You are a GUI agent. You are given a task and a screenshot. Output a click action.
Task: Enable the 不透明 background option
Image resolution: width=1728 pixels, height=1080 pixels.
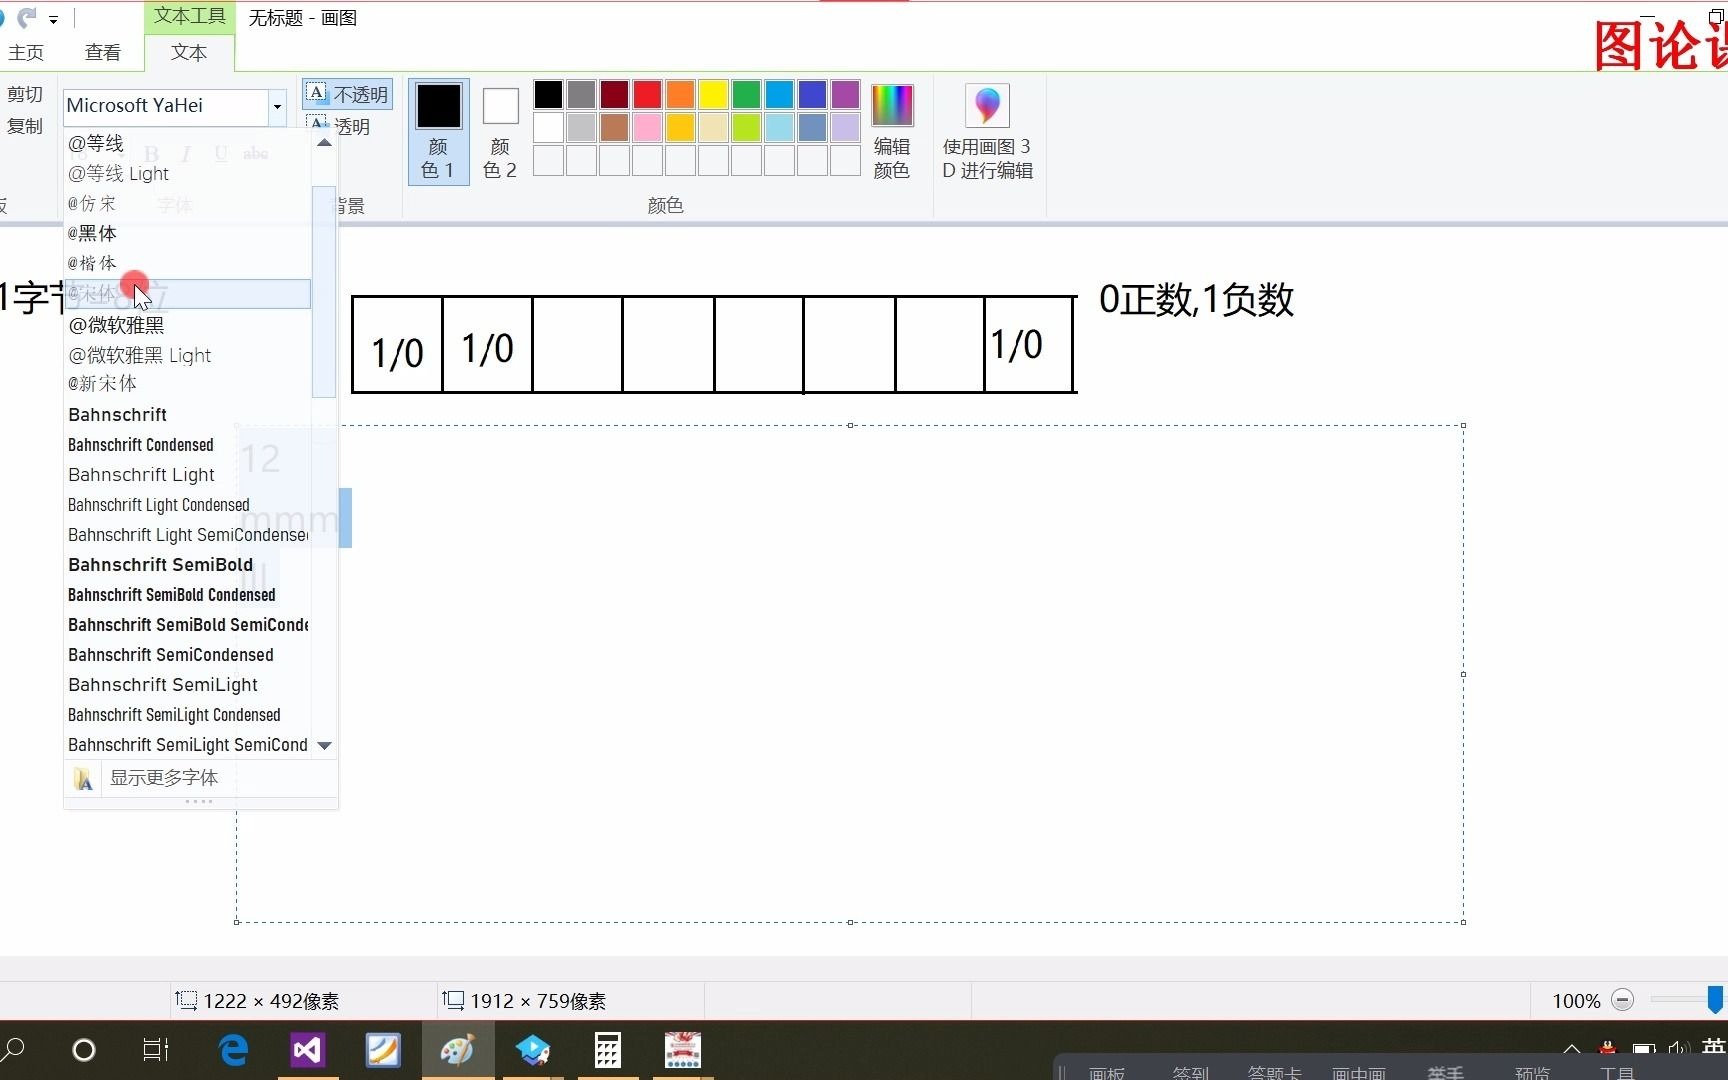click(347, 93)
